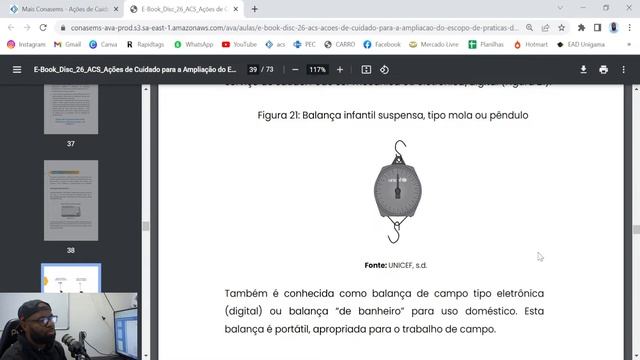Select page 38 thumbnail
The height and width of the screenshot is (360, 640).
point(71,200)
